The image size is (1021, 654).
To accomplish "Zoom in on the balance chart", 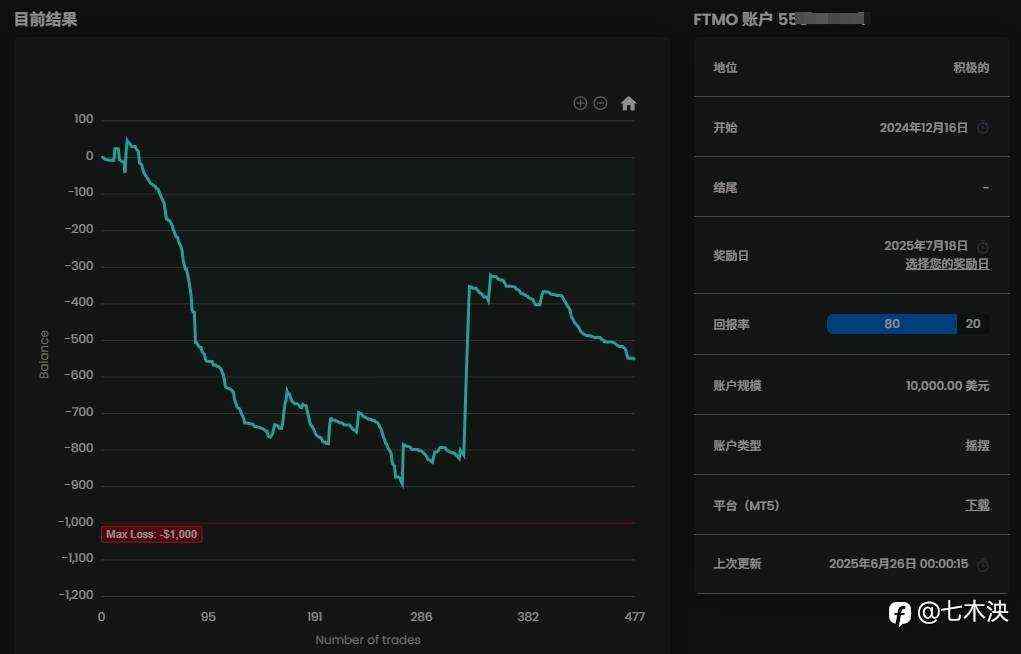I will pyautogui.click(x=580, y=103).
